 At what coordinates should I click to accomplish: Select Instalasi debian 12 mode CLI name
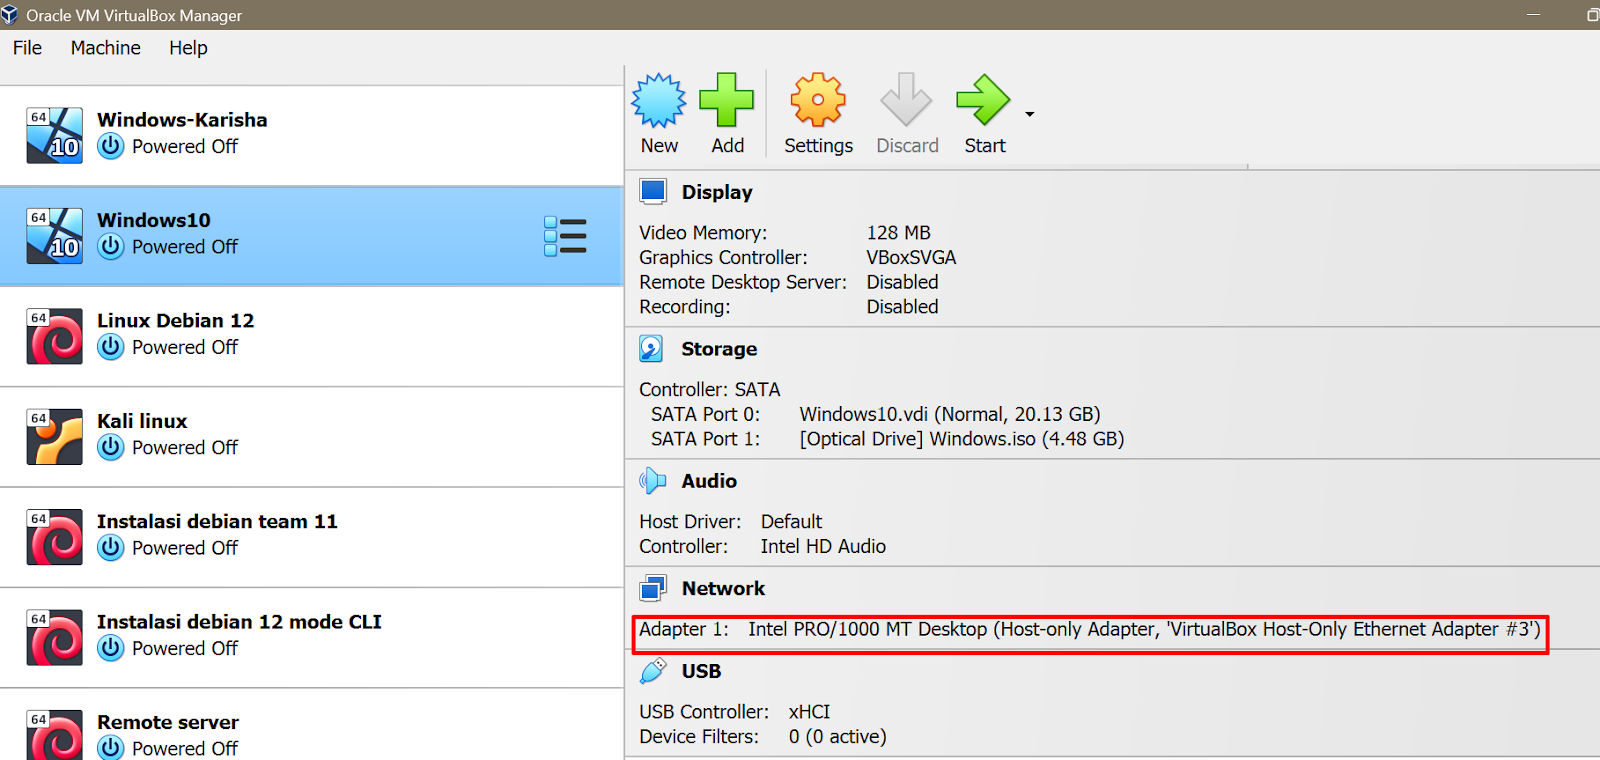point(239,622)
